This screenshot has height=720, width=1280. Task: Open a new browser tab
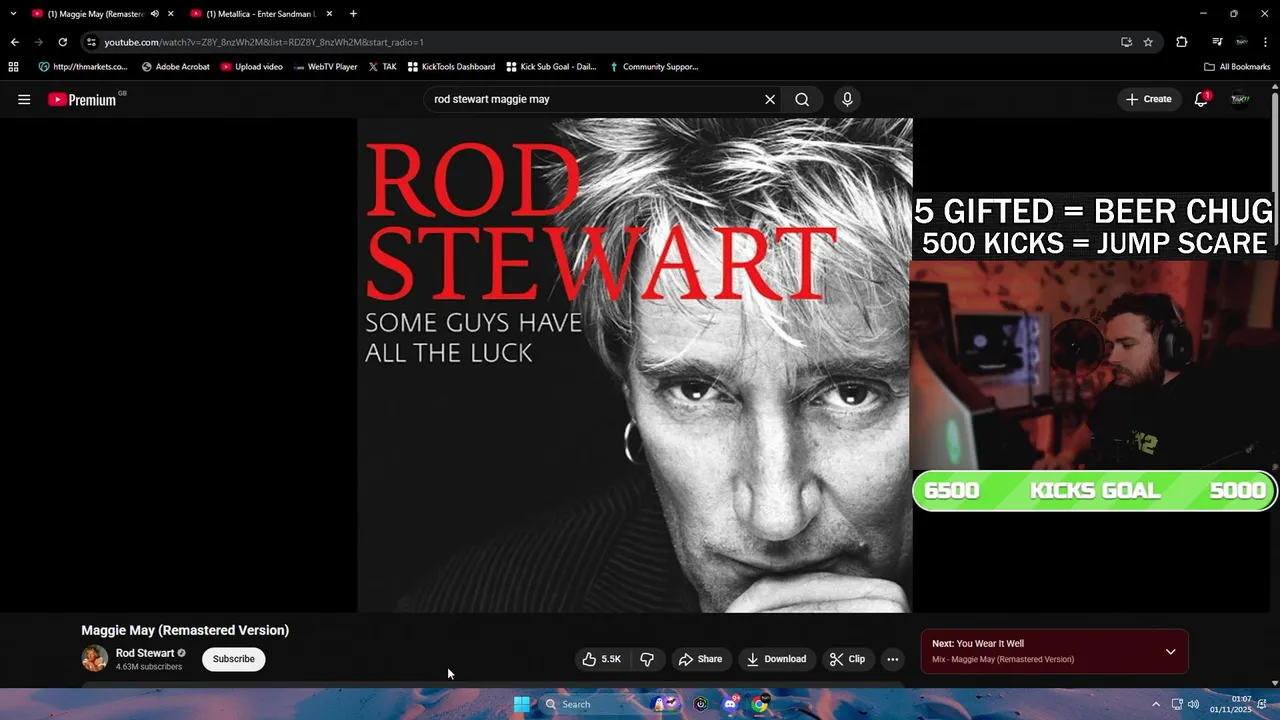pyautogui.click(x=353, y=14)
